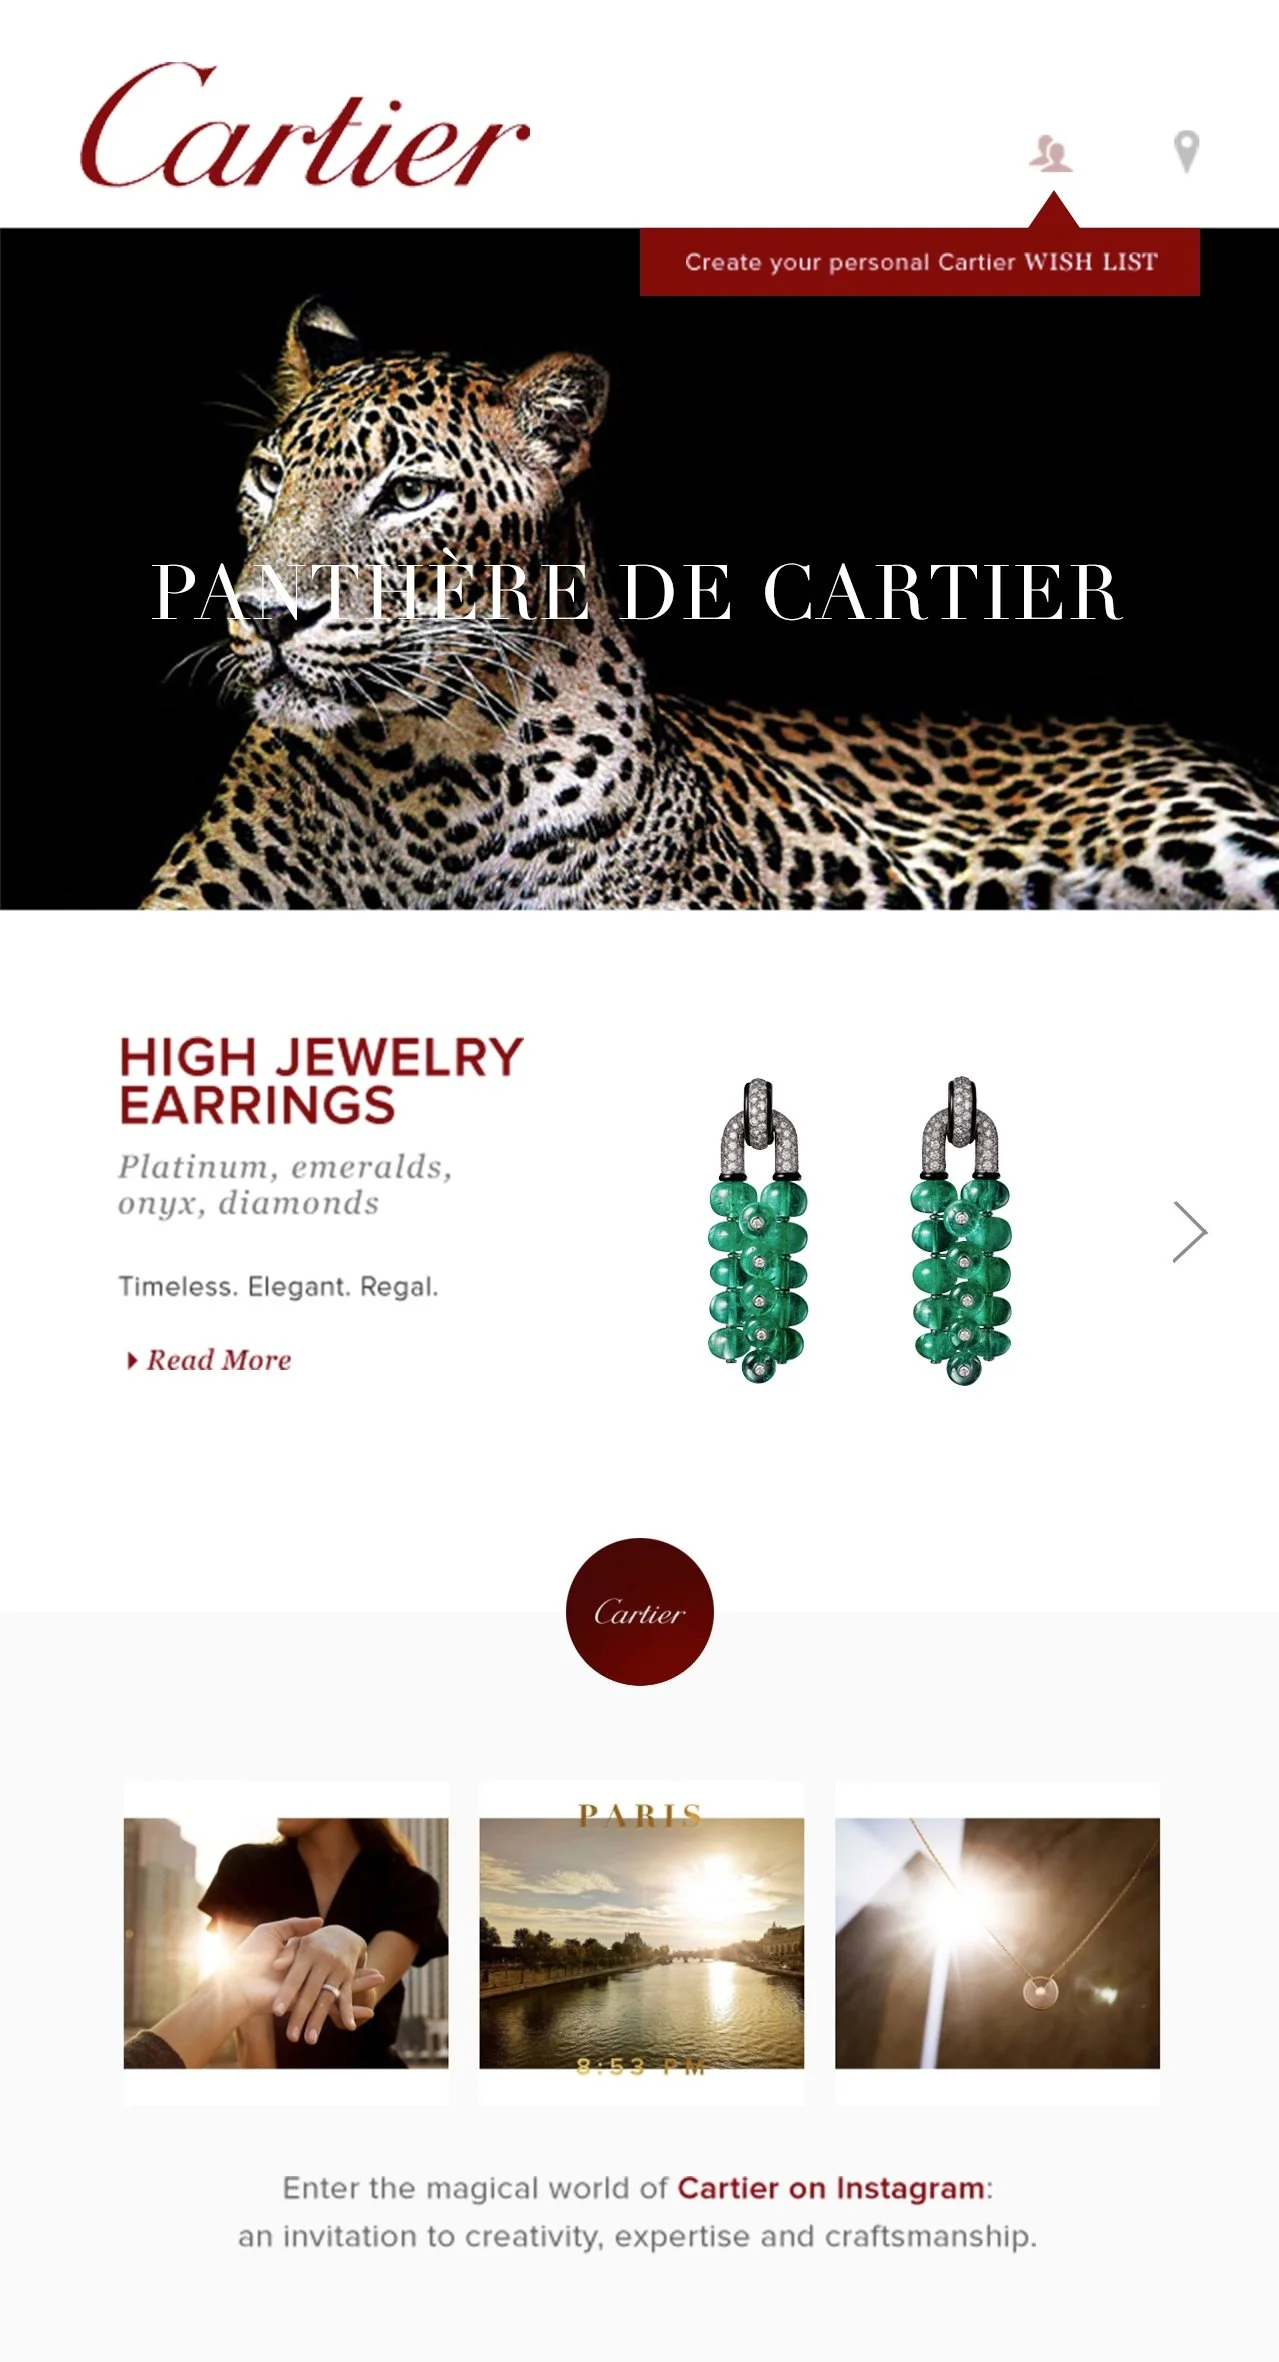Open the High Jewelry Earrings heading
The height and width of the screenshot is (2362, 1279).
tap(321, 1081)
